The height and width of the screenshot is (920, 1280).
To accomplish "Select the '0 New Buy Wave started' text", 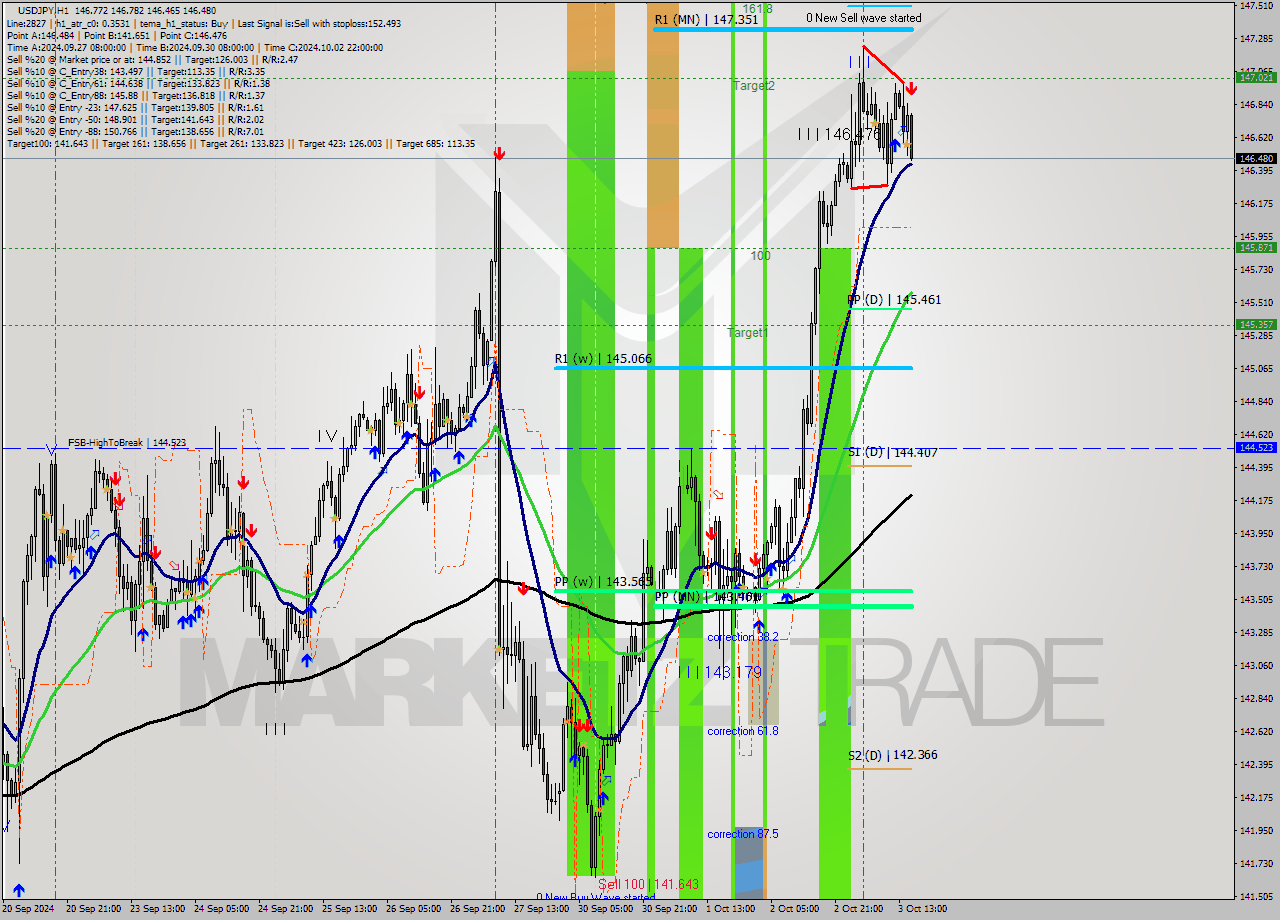I will click(595, 897).
